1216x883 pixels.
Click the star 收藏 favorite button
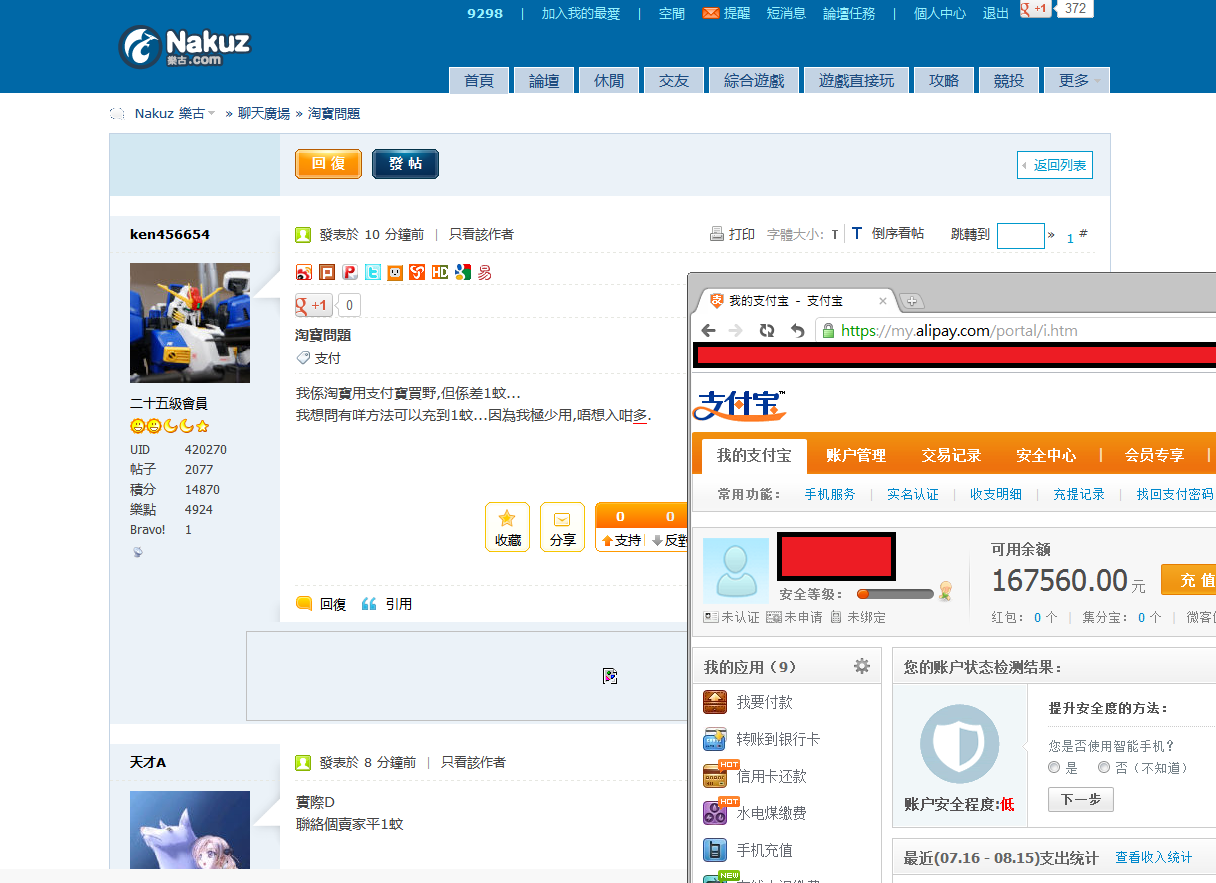[507, 527]
